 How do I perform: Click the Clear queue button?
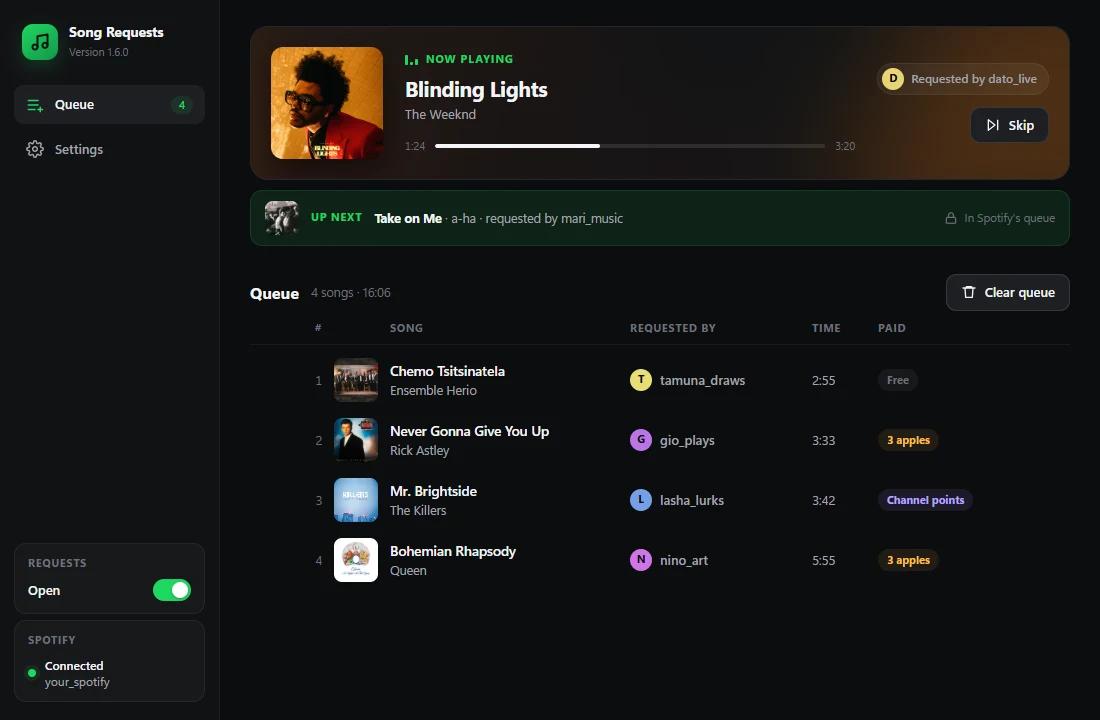point(1007,293)
